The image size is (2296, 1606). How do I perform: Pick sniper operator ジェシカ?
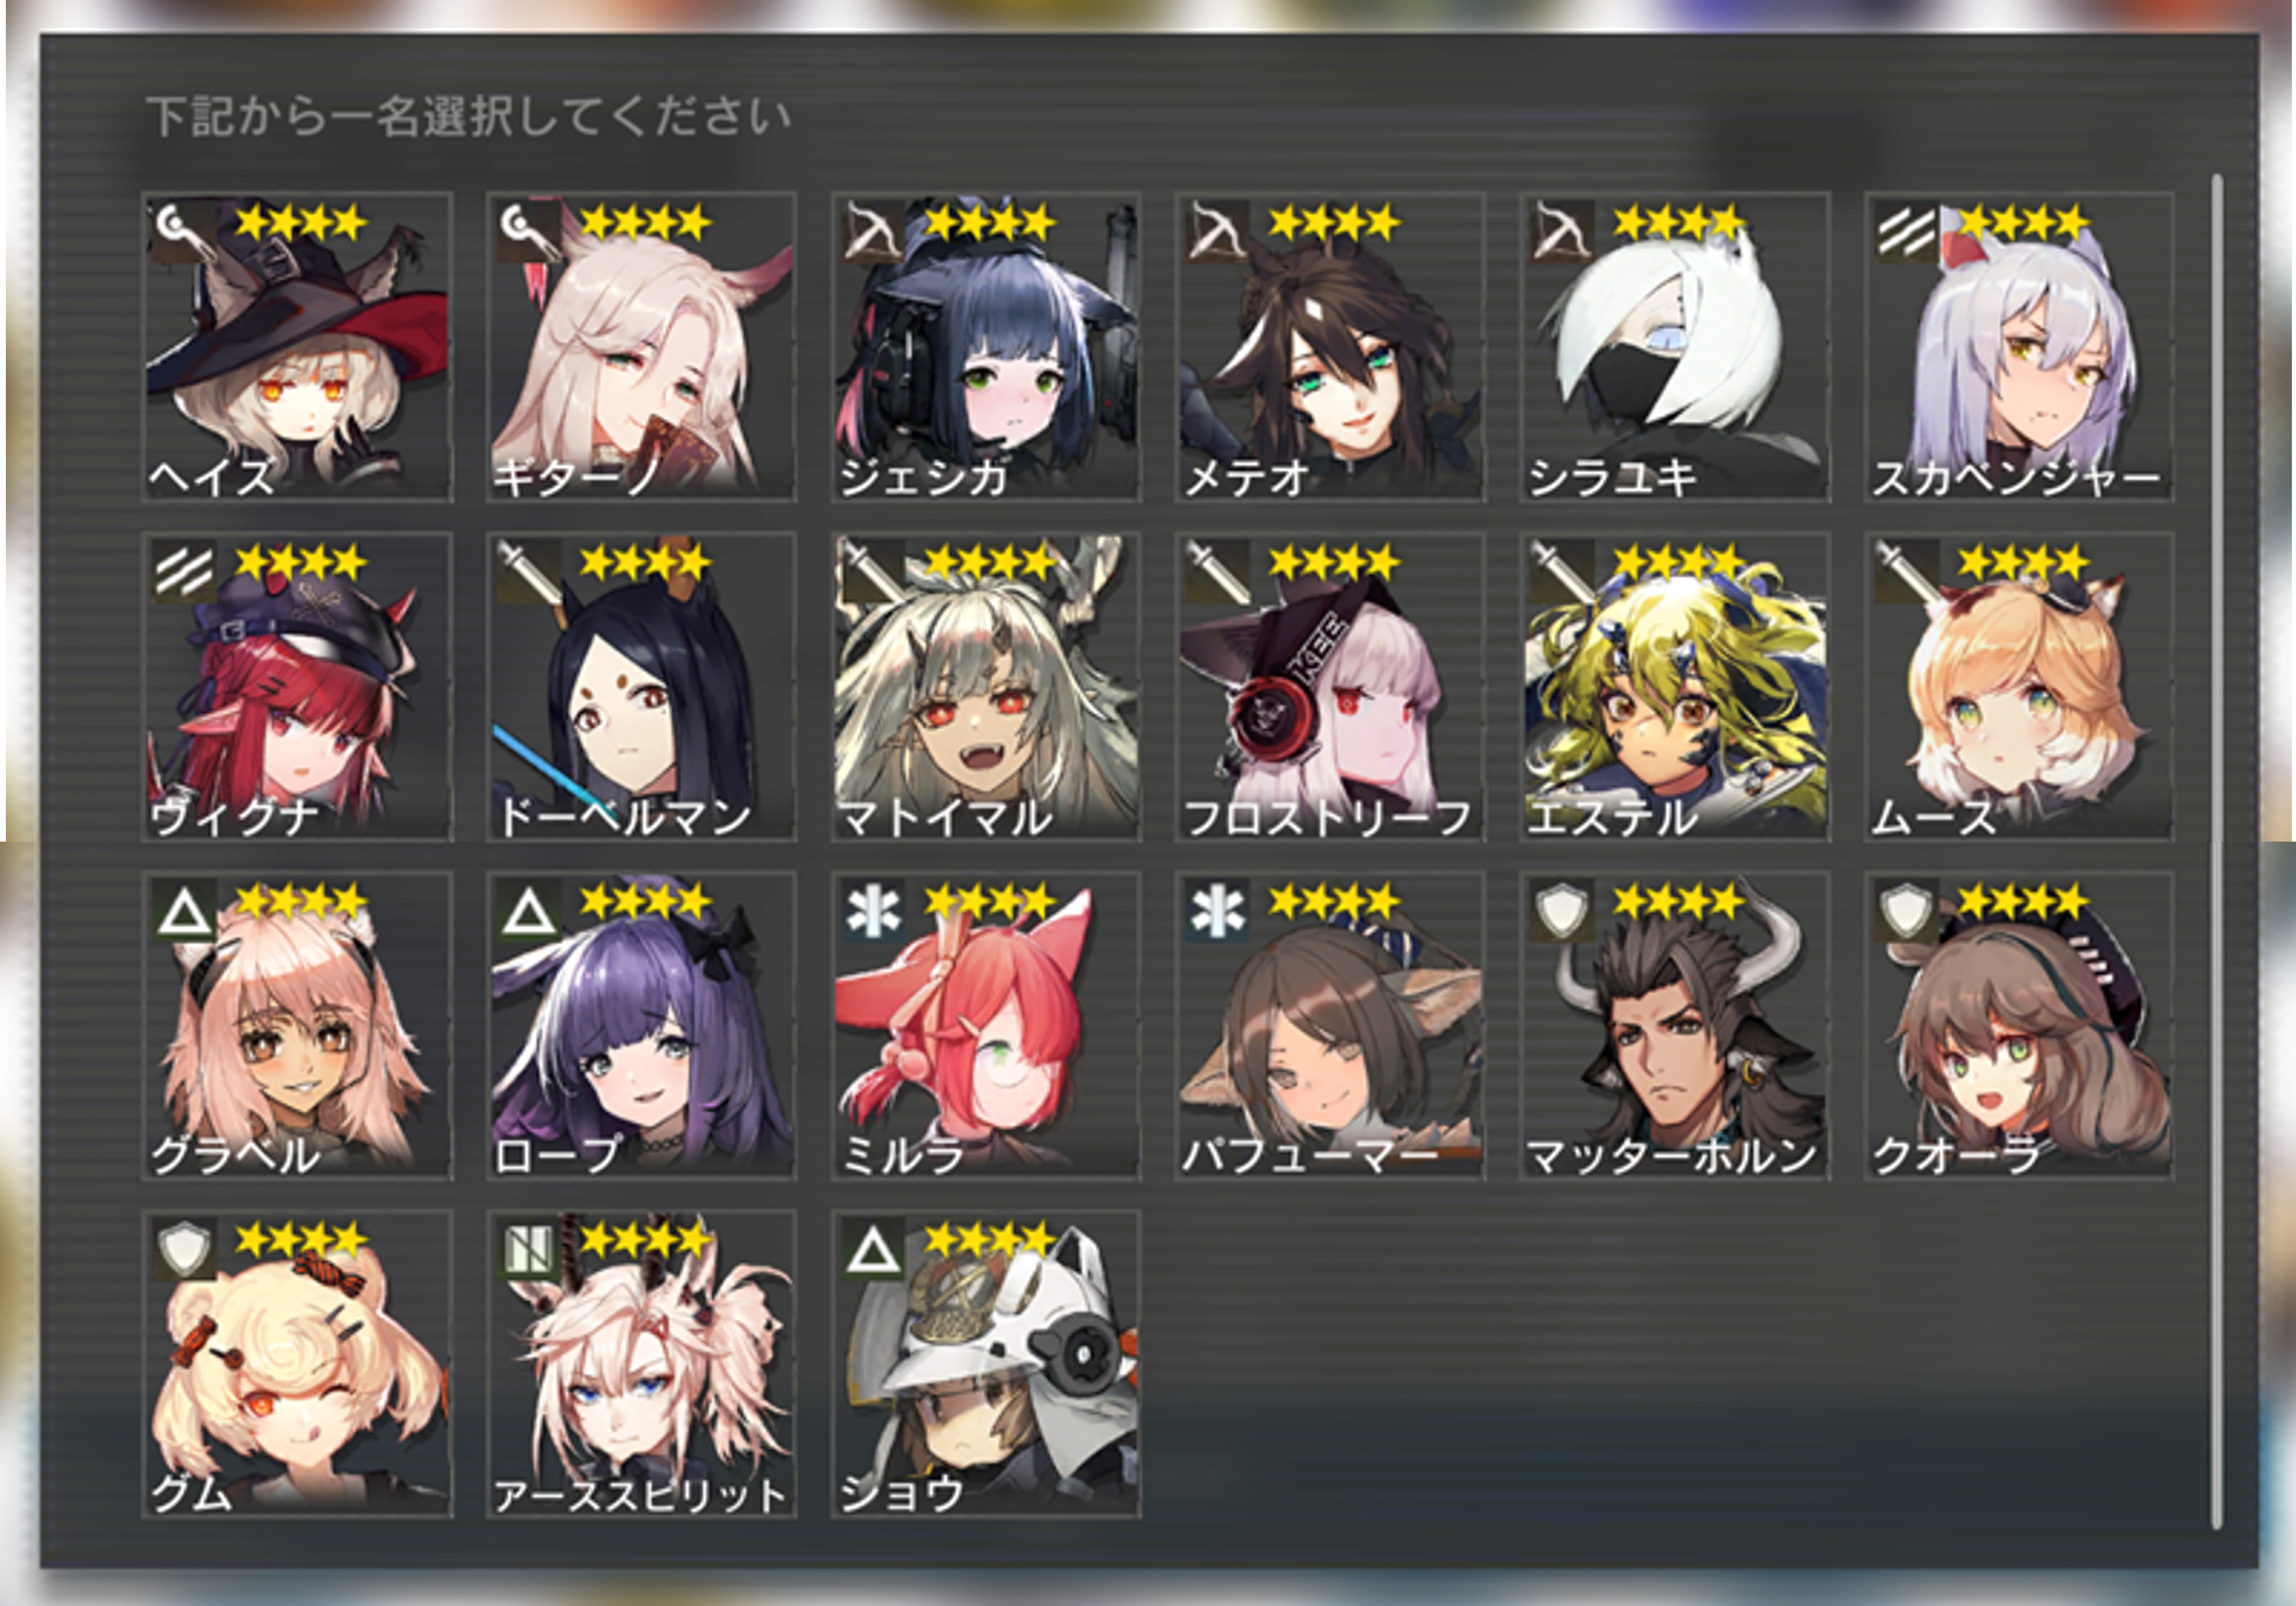pos(986,347)
